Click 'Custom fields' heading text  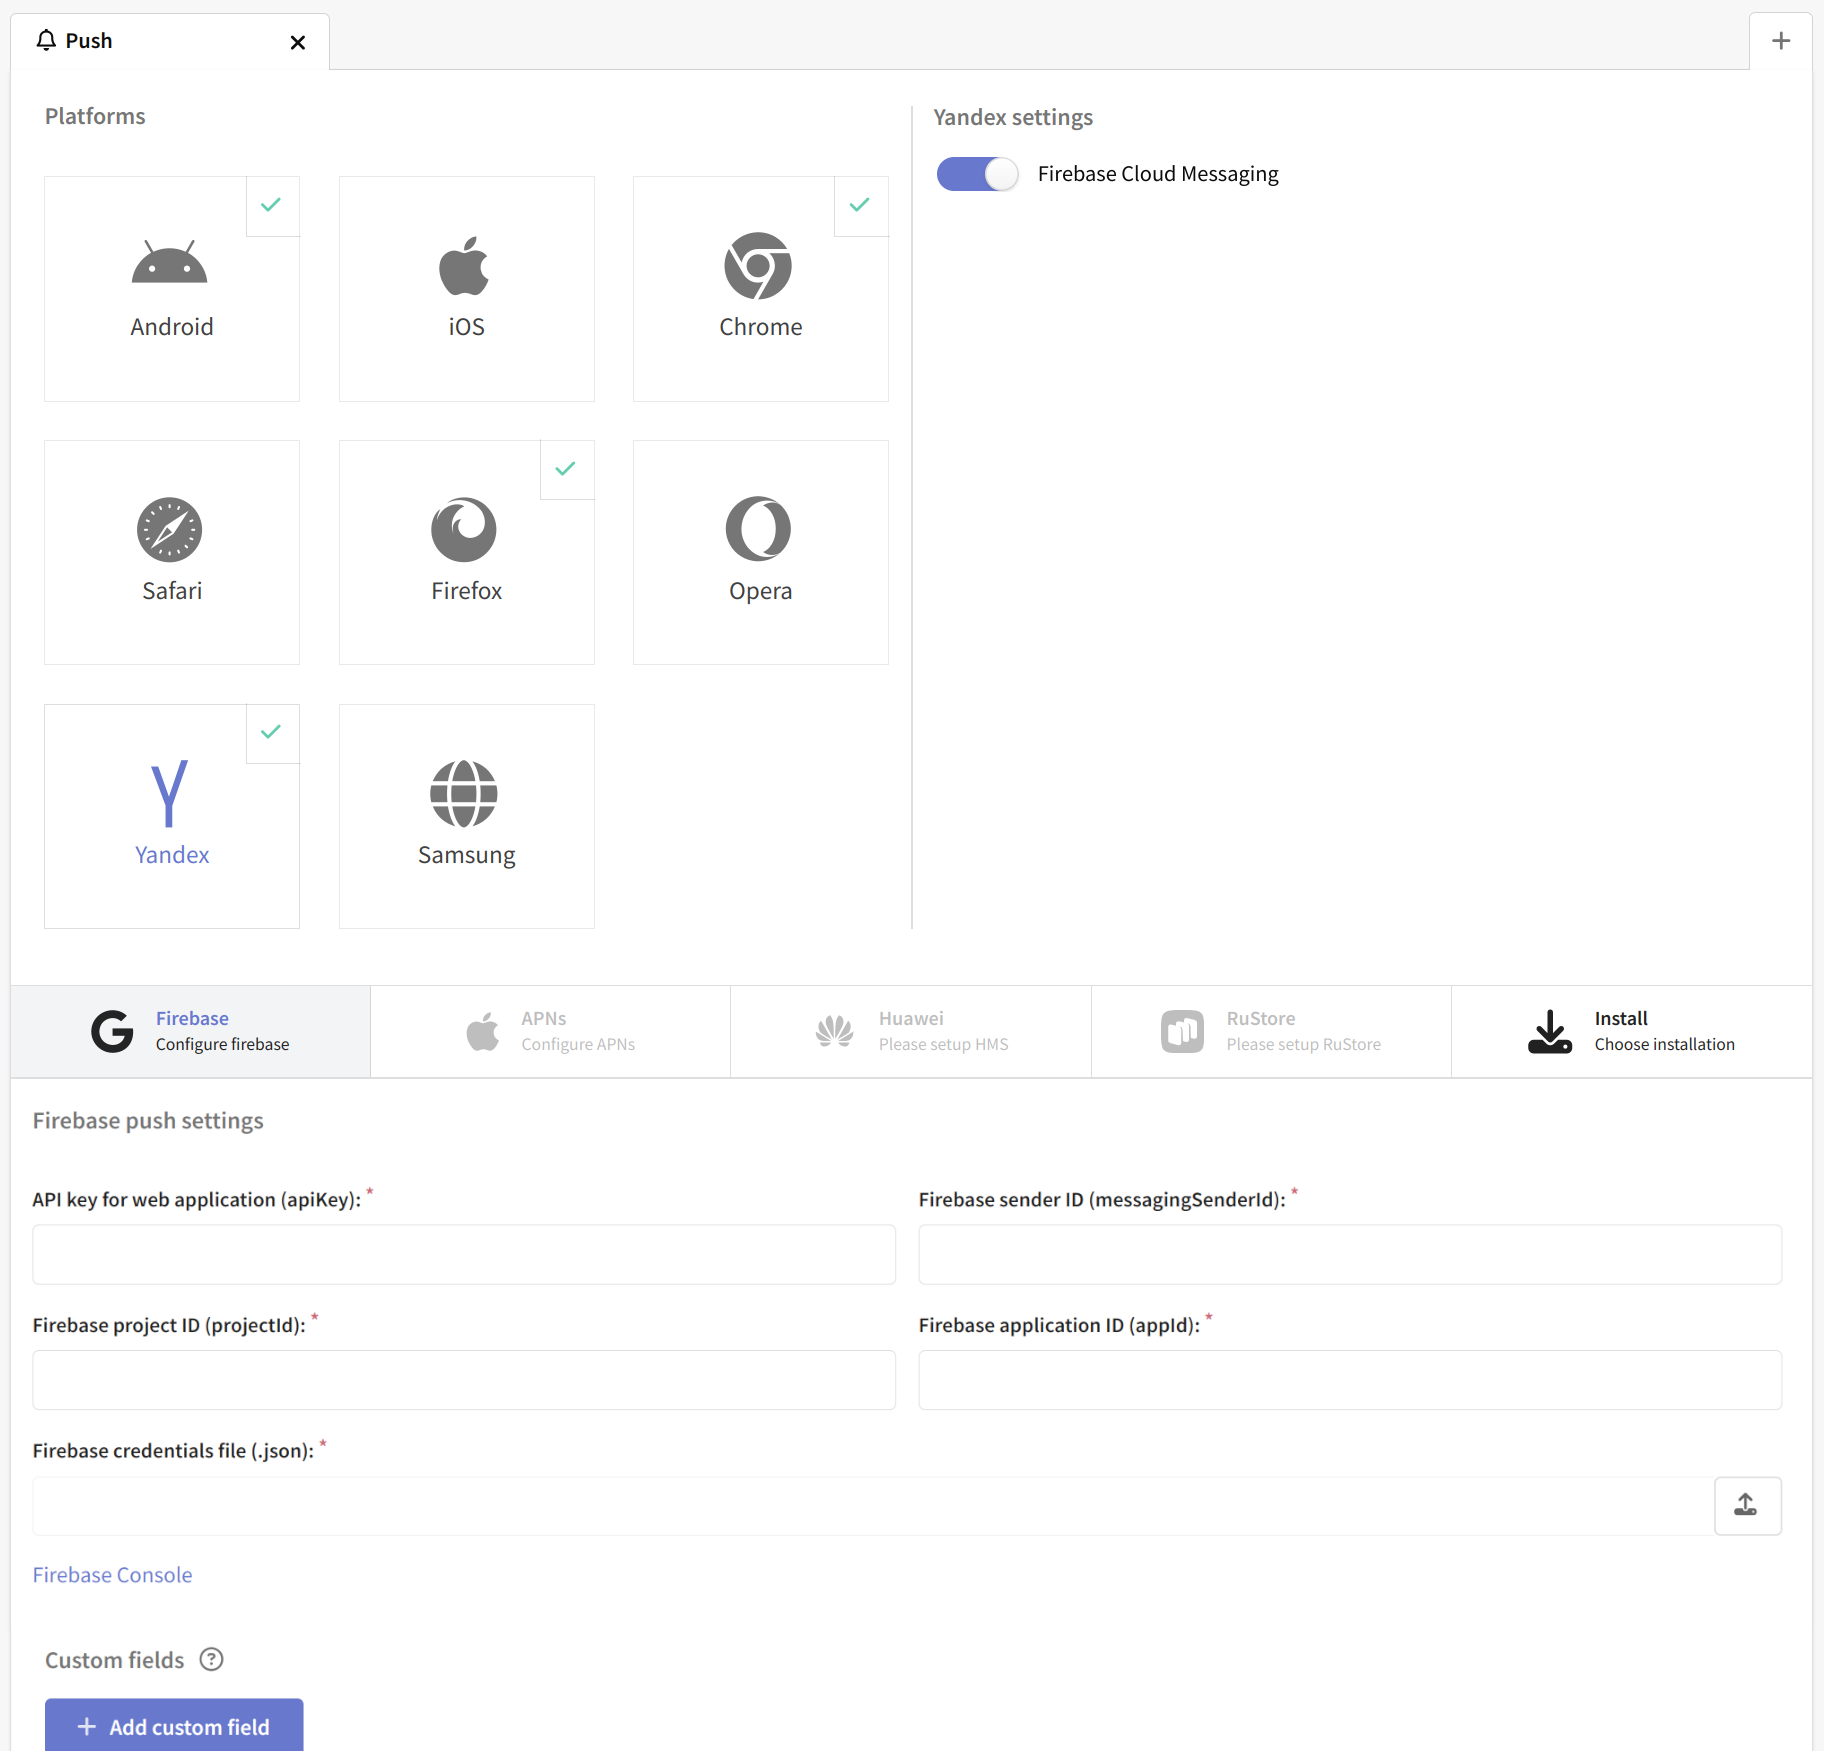(115, 1660)
